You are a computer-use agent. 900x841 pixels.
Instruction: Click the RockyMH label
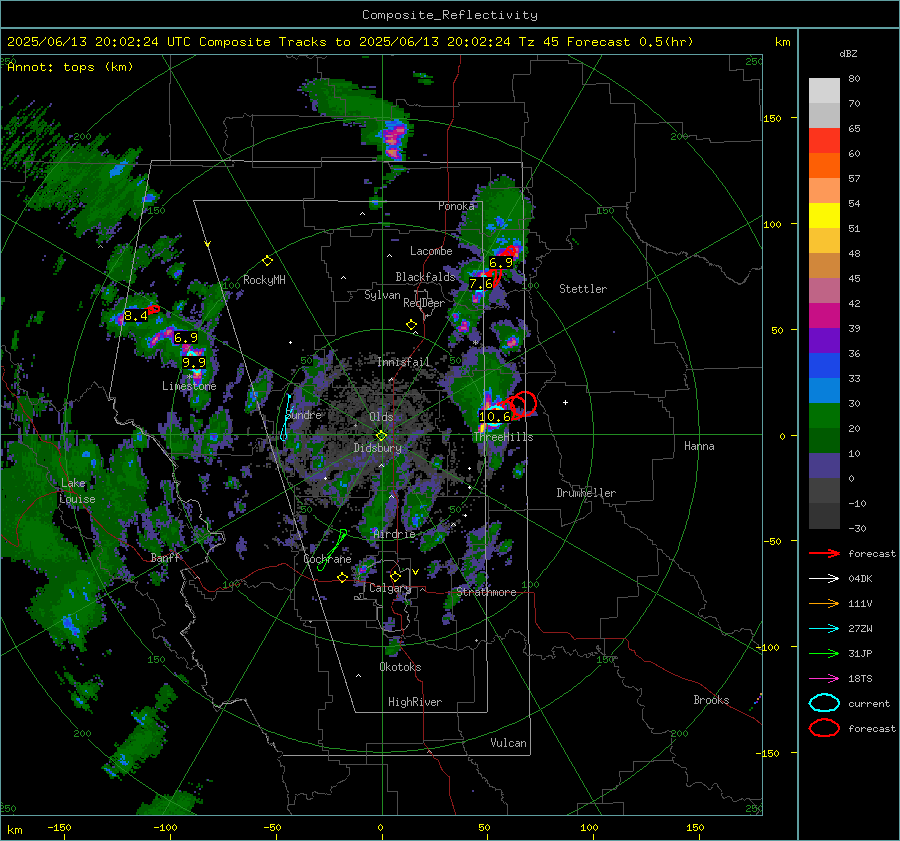coord(264,280)
